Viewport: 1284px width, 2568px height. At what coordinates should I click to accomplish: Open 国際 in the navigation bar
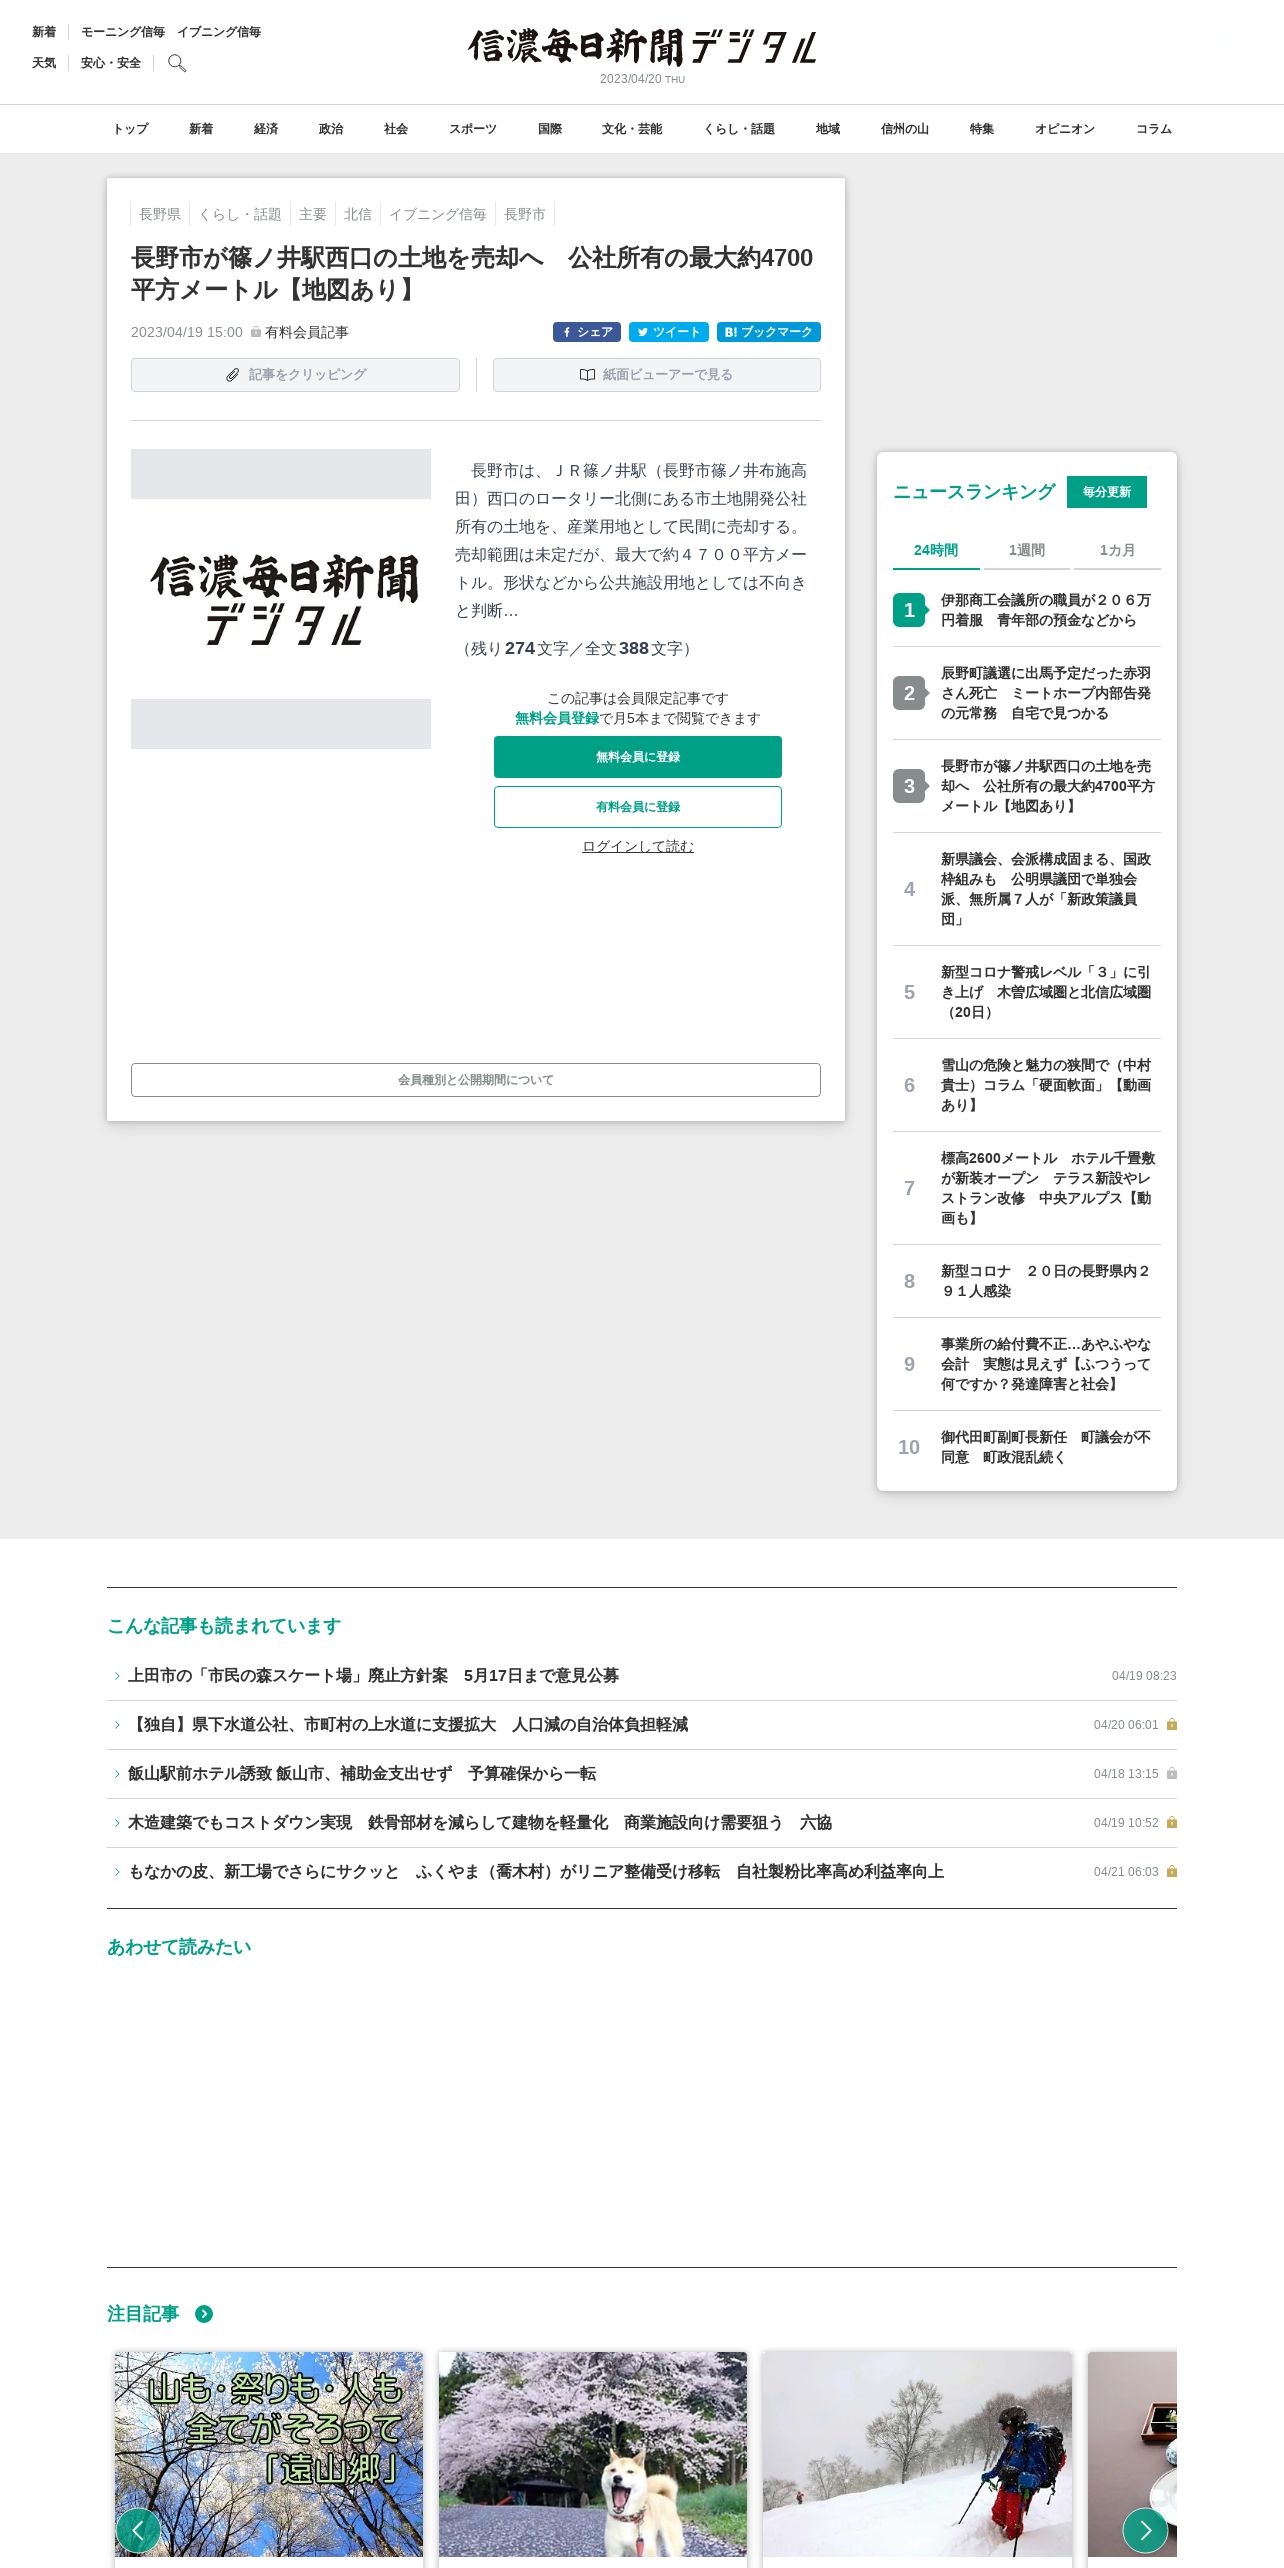[x=550, y=129]
